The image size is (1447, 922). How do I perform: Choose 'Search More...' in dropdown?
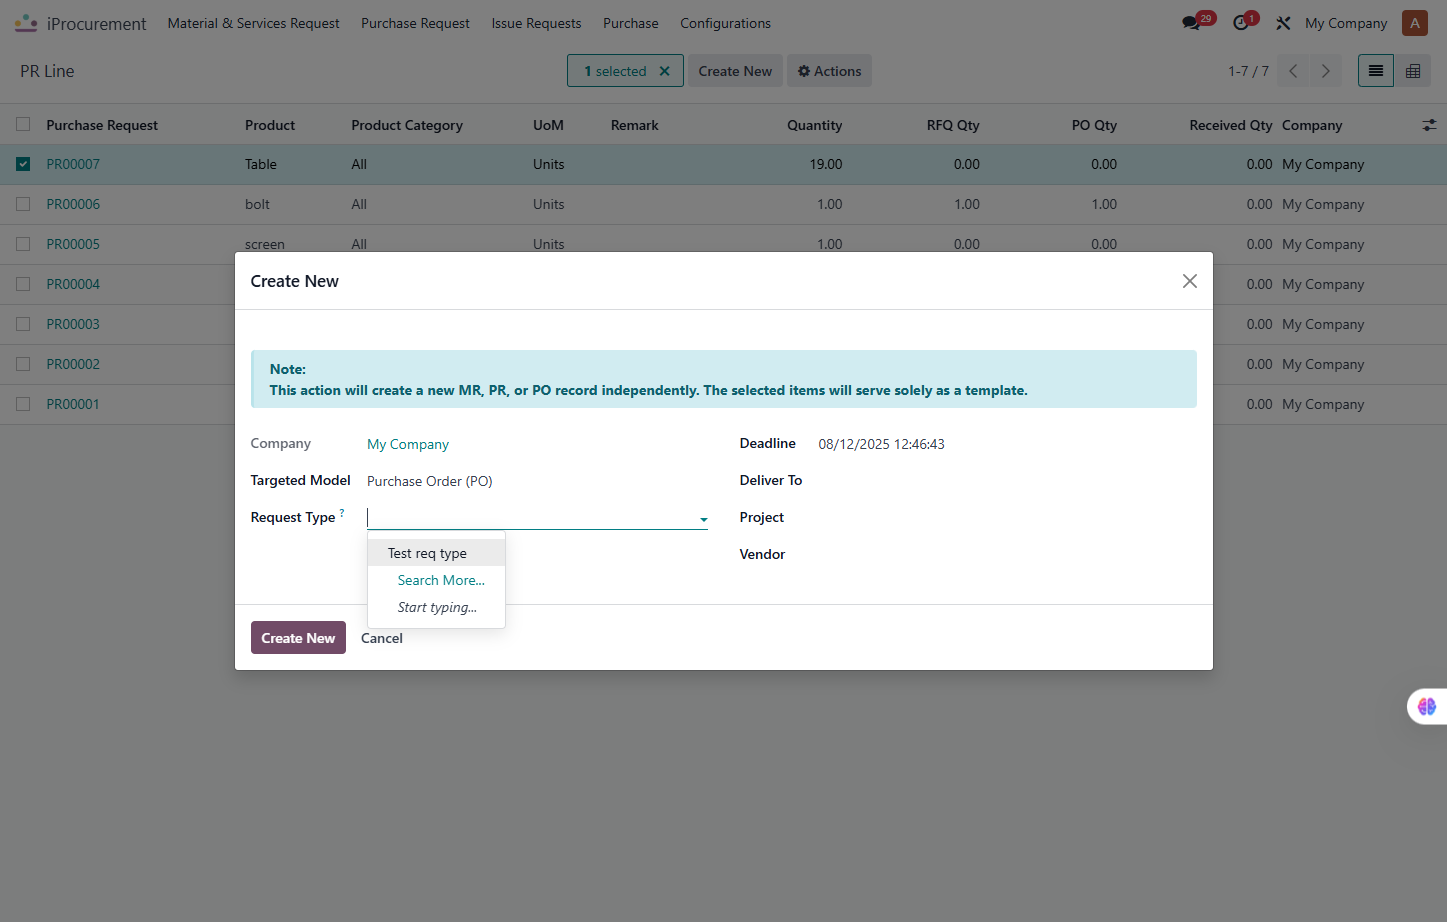[x=436, y=580]
